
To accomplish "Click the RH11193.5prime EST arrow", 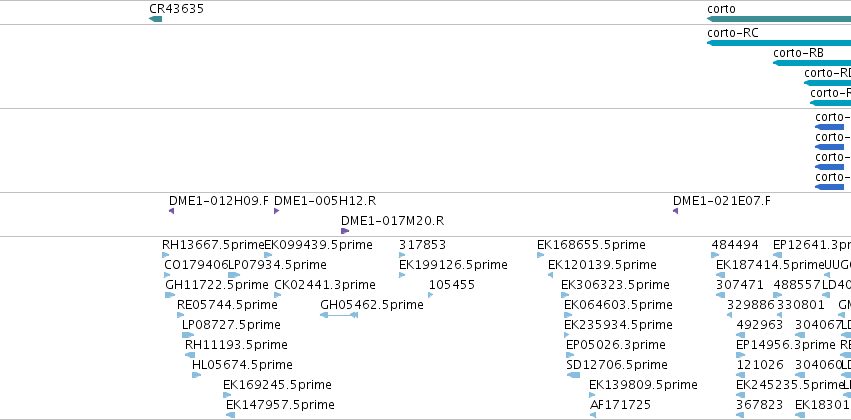I will click(x=190, y=355).
